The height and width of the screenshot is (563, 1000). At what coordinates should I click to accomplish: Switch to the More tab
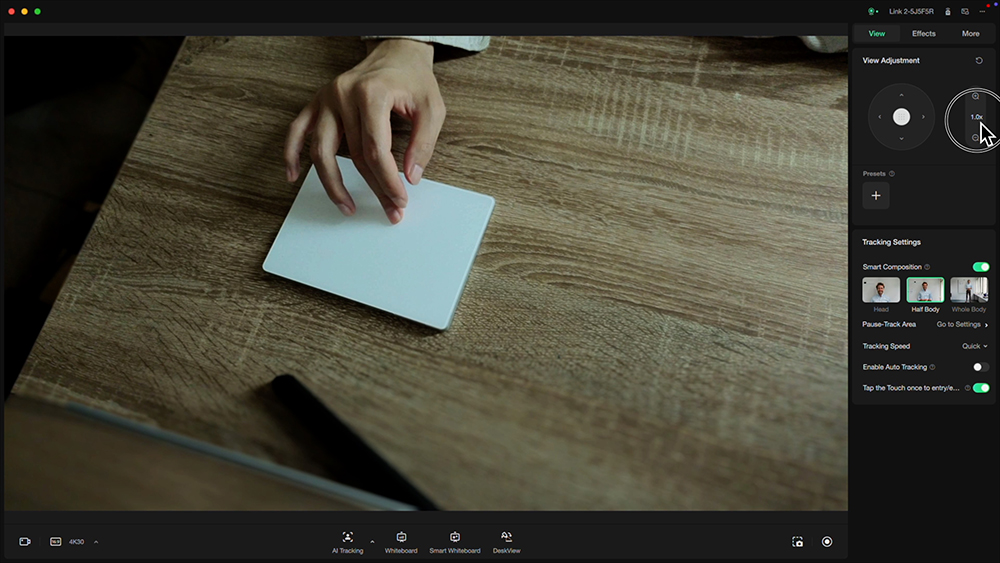[x=970, y=34]
